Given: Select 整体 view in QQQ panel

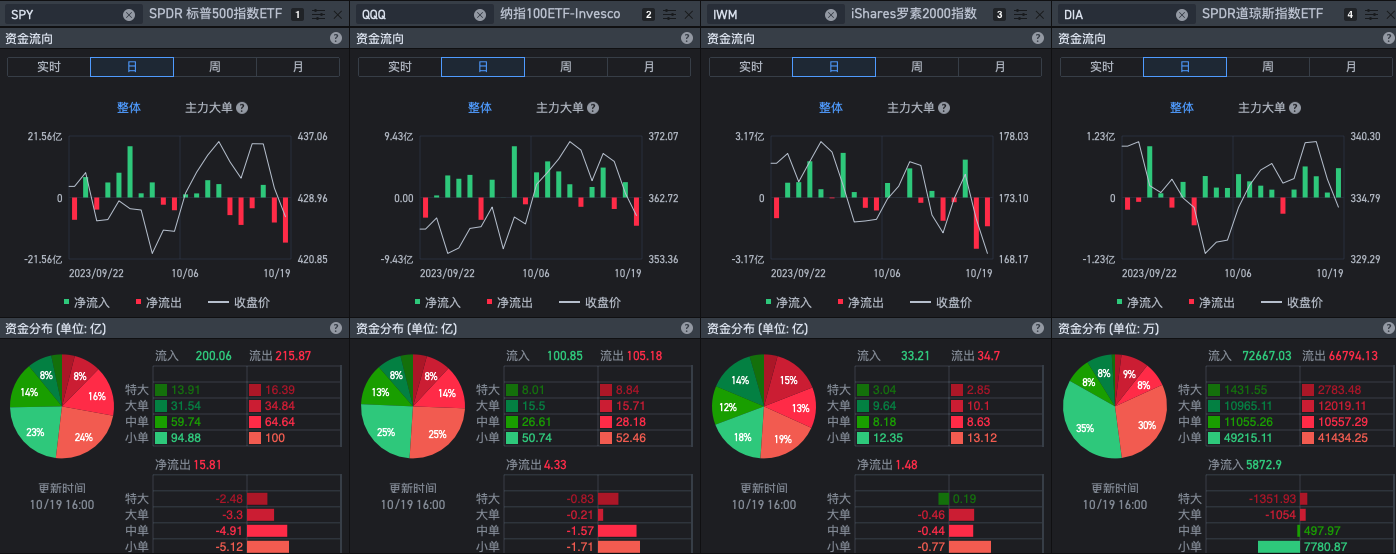Looking at the screenshot, I should (x=480, y=108).
